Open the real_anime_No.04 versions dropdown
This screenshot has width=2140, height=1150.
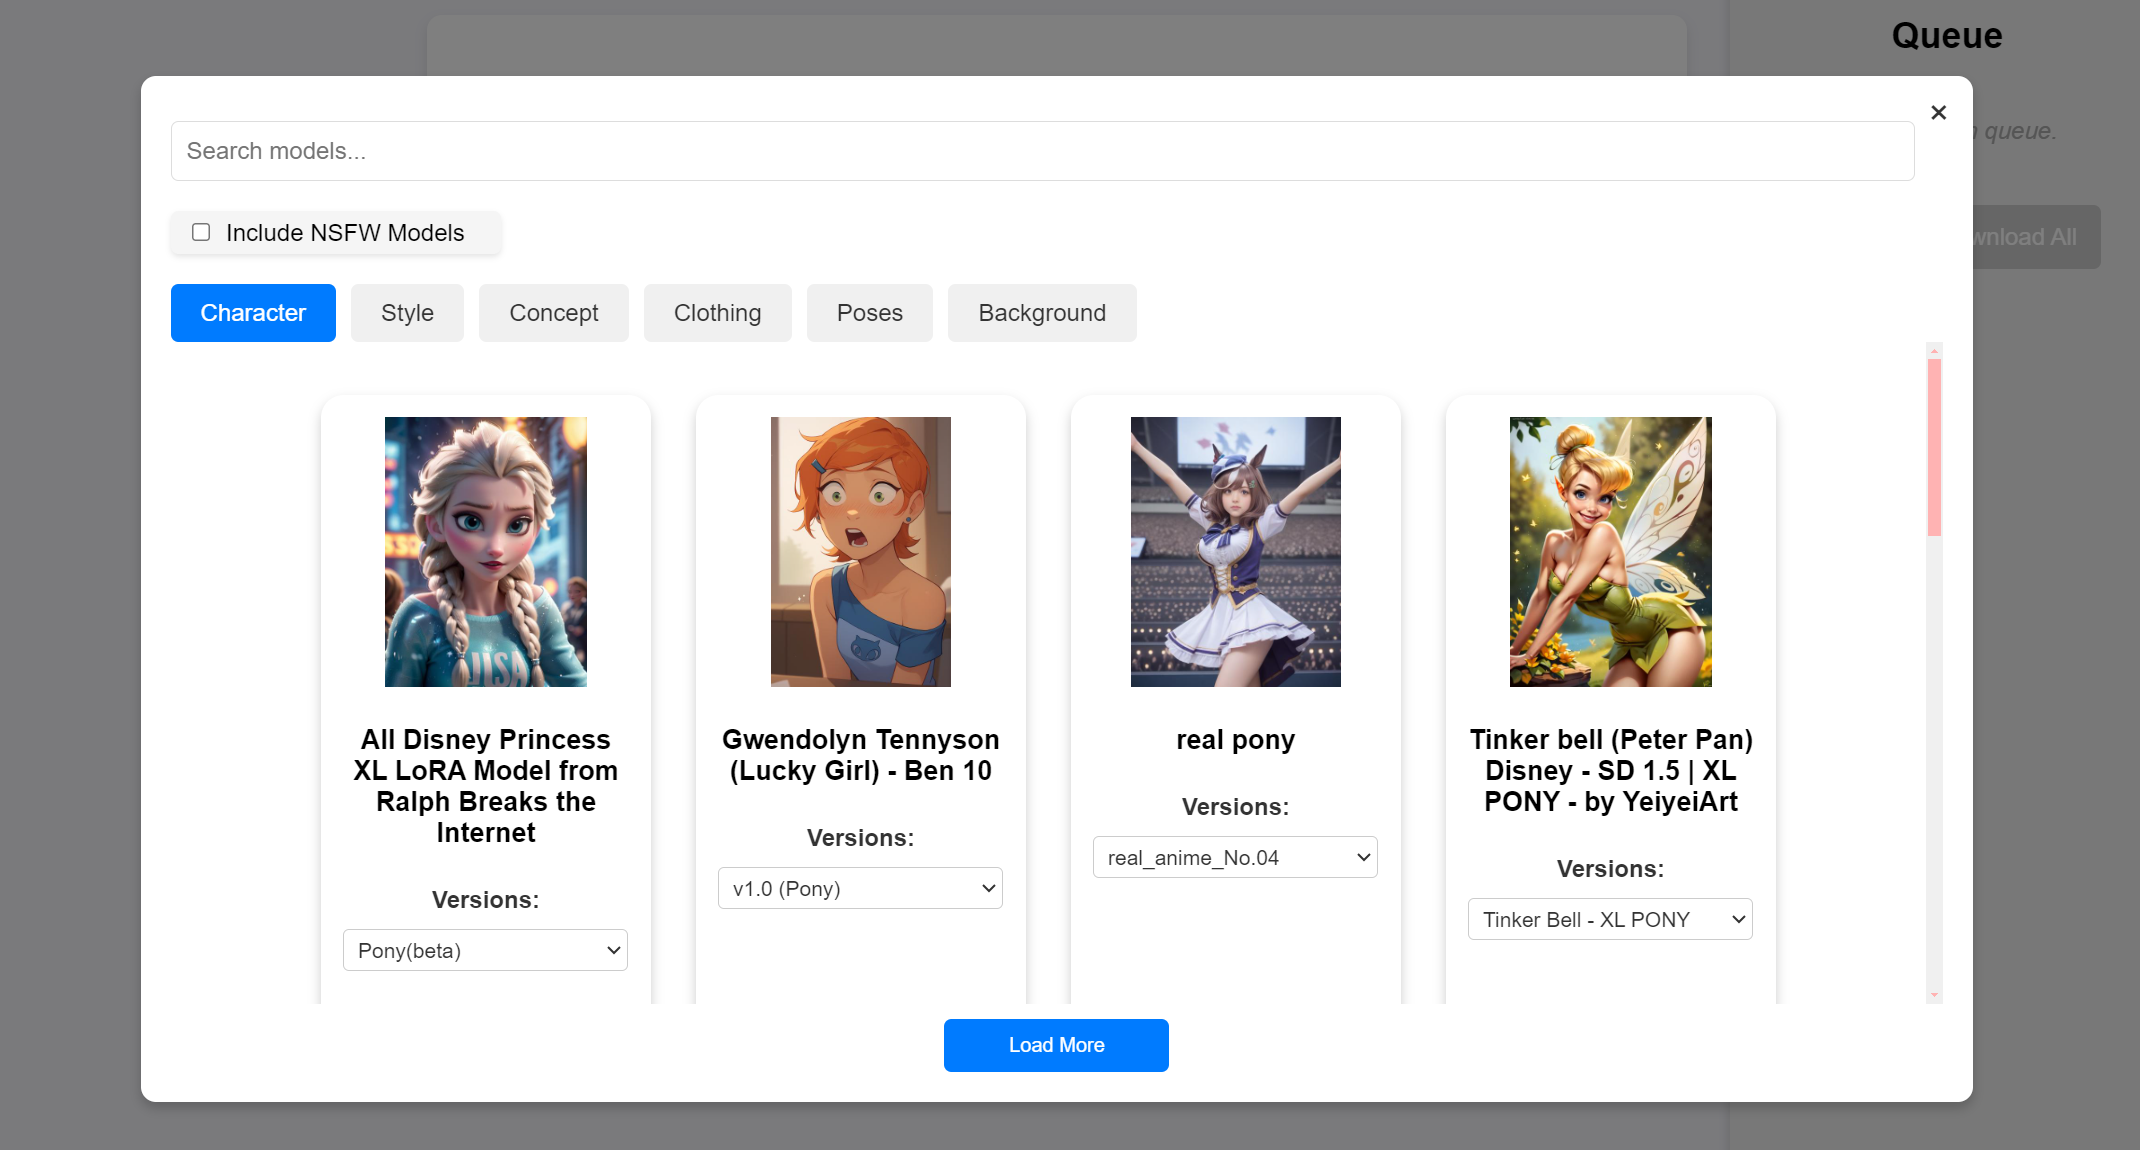1235,857
